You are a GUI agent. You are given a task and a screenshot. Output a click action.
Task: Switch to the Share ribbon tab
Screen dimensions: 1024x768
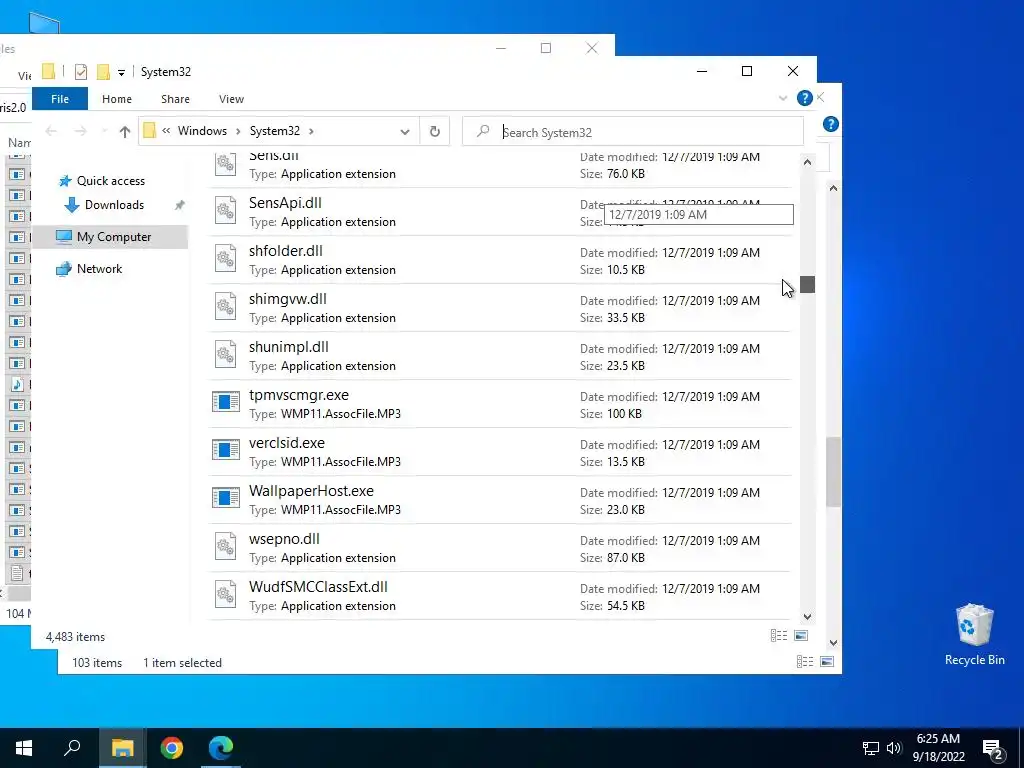click(175, 99)
